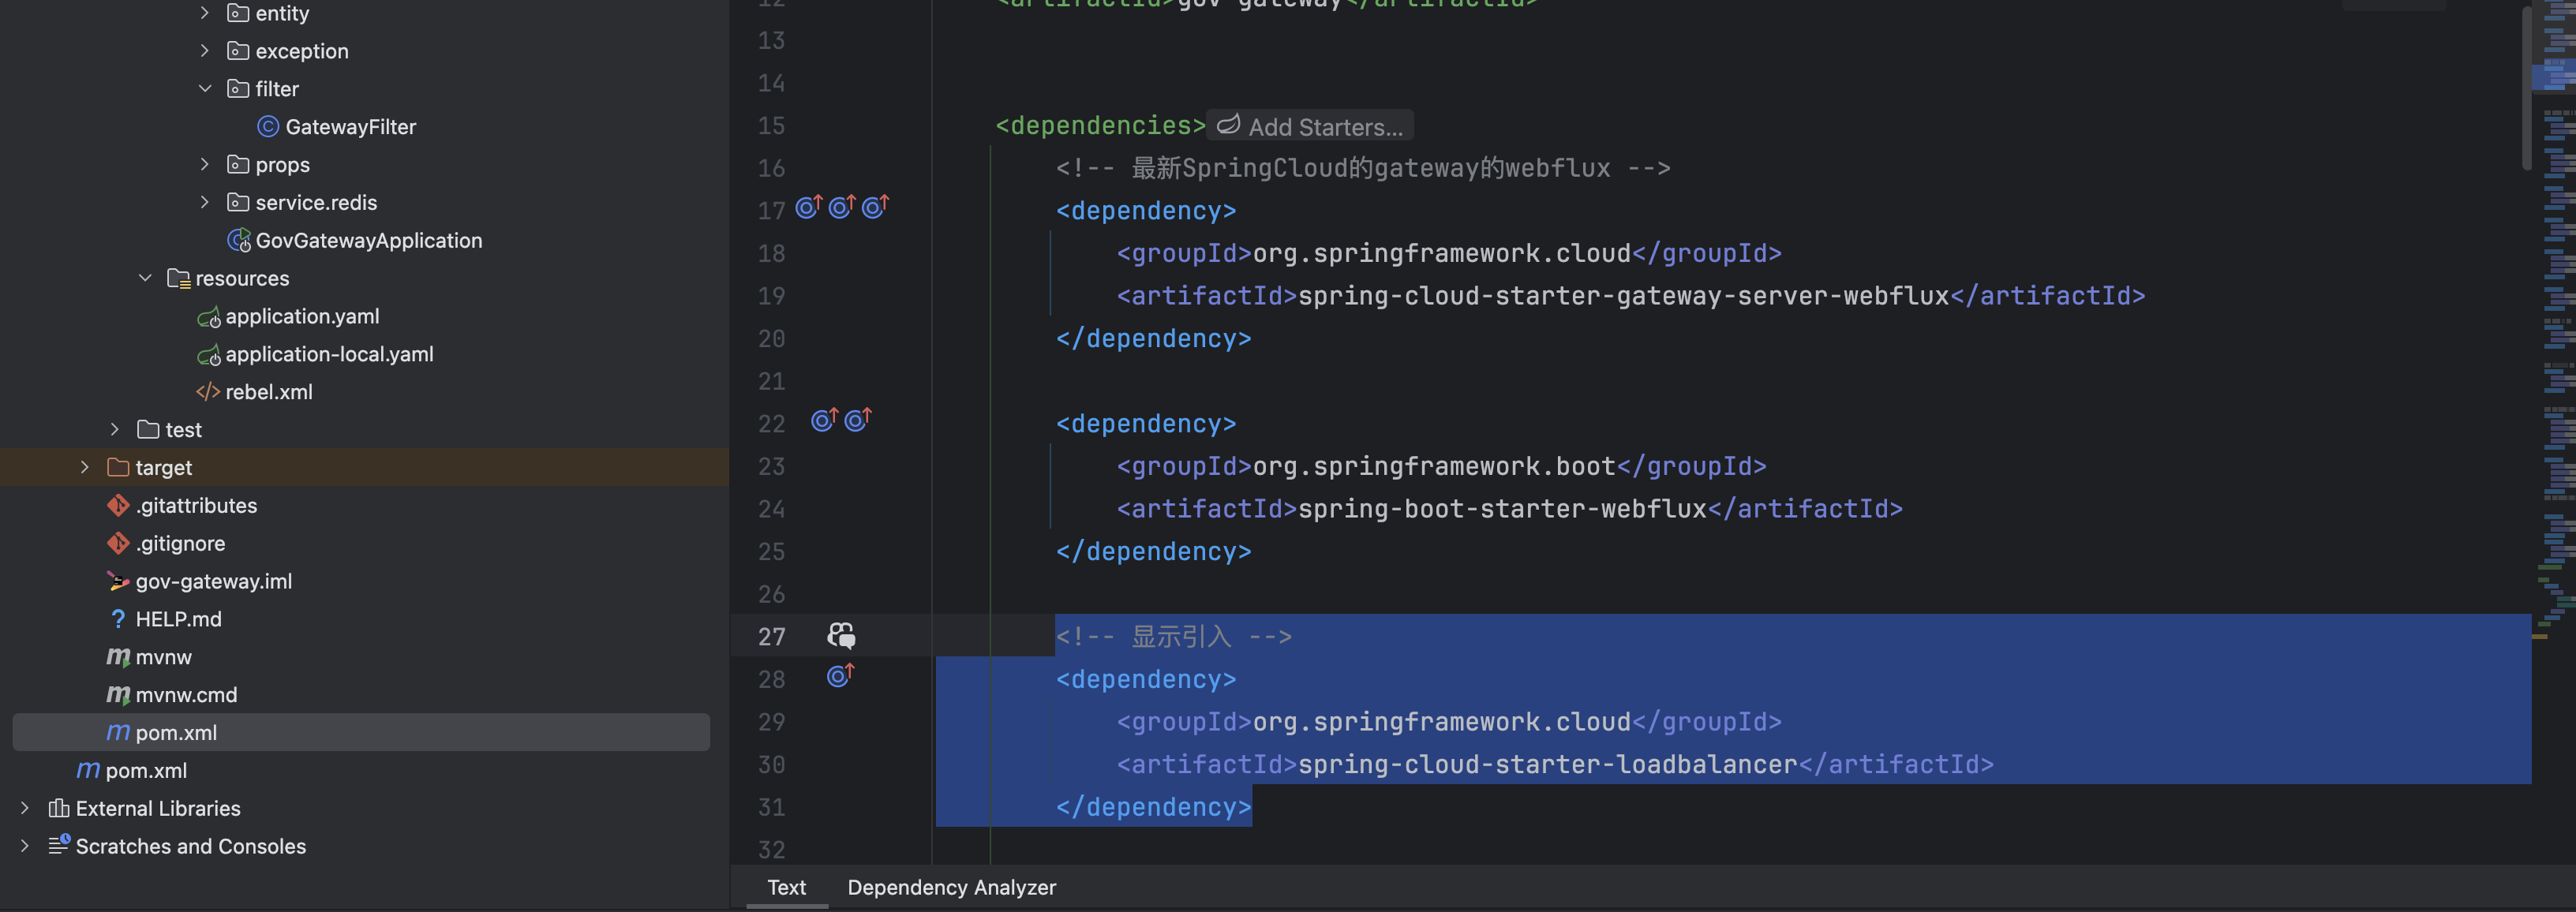Image resolution: width=2576 pixels, height=912 pixels.
Task: Click the second gutter icon on line 22
Action: tap(858, 420)
